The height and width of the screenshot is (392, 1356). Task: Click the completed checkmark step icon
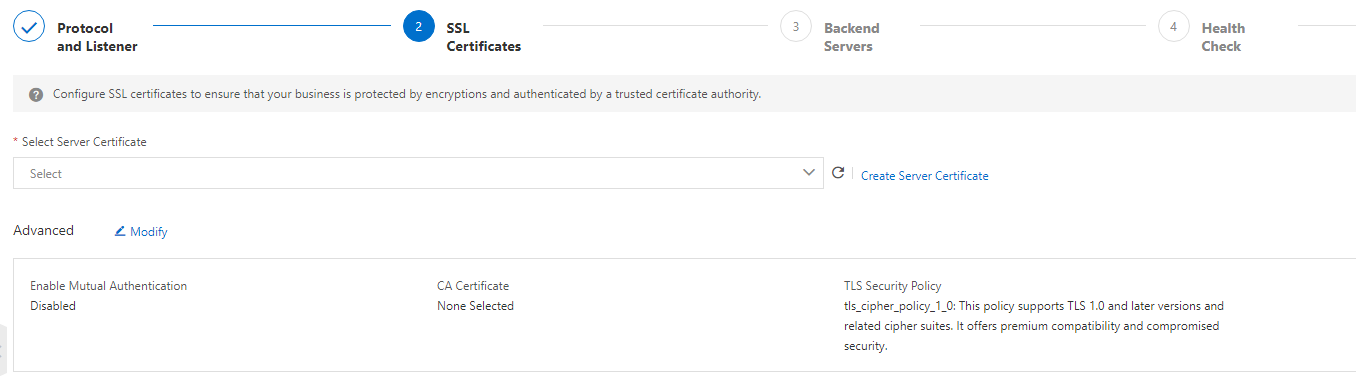click(x=29, y=27)
